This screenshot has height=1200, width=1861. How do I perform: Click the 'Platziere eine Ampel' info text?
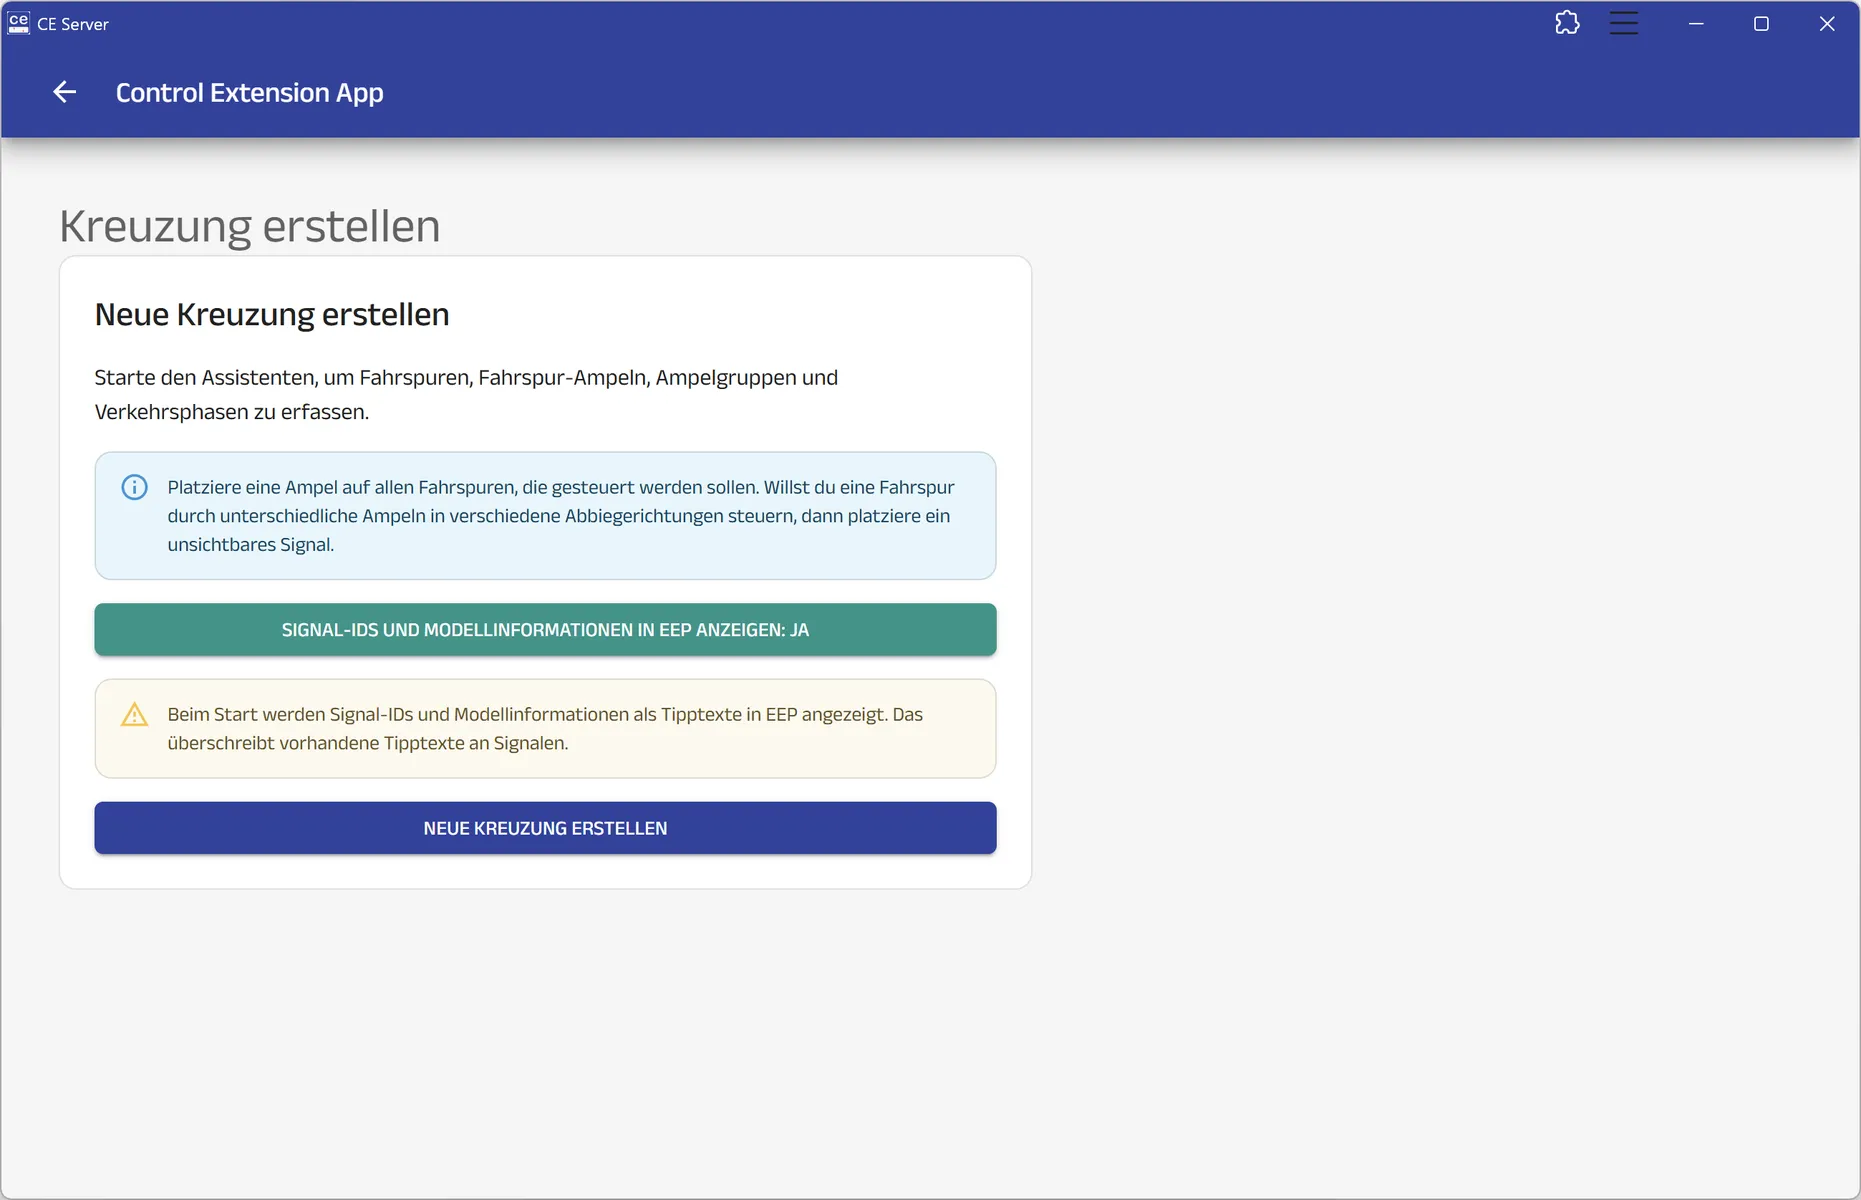click(x=561, y=516)
